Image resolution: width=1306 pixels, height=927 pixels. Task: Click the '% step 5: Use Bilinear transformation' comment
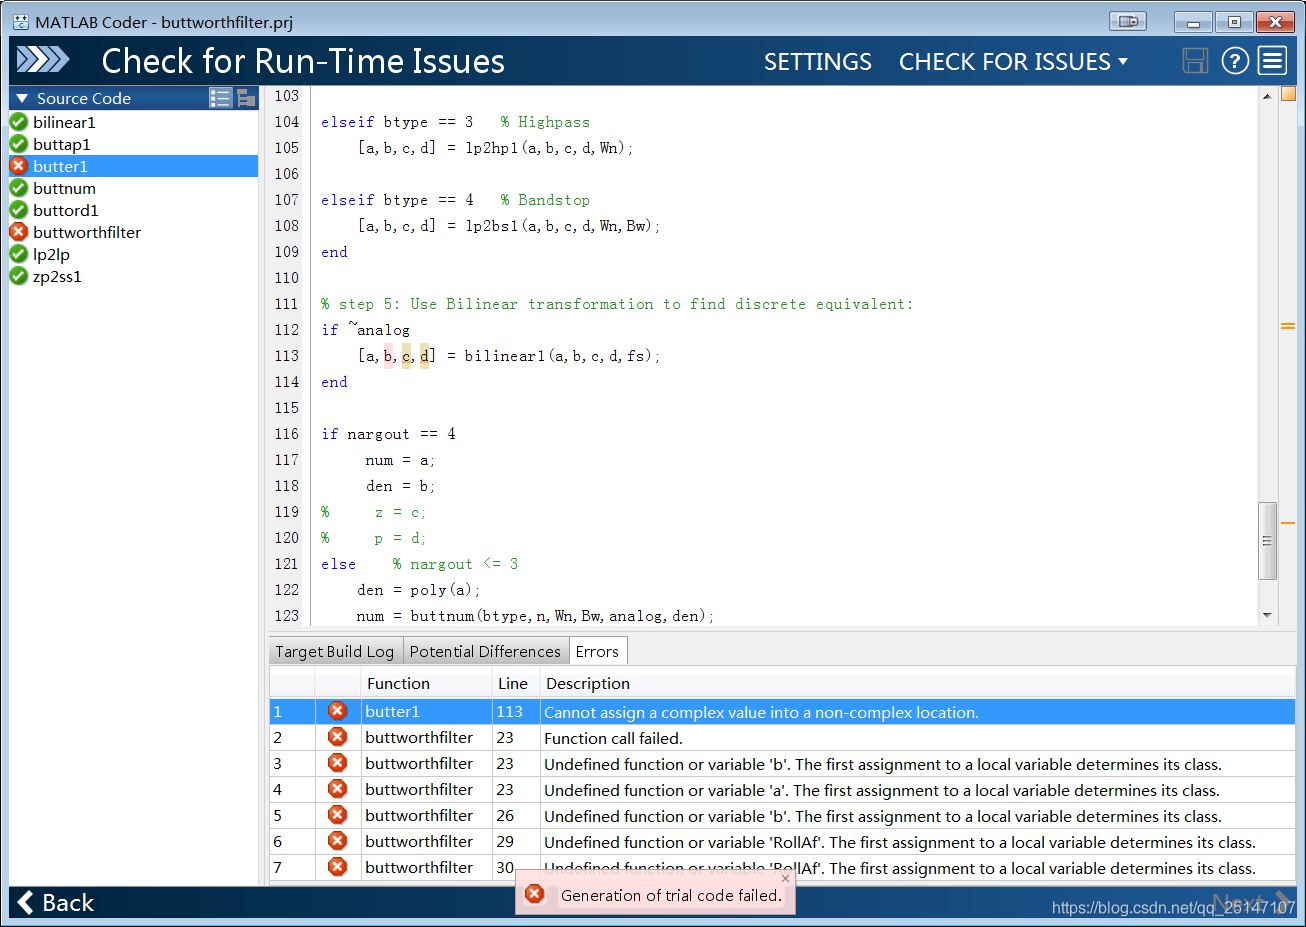pos(617,304)
